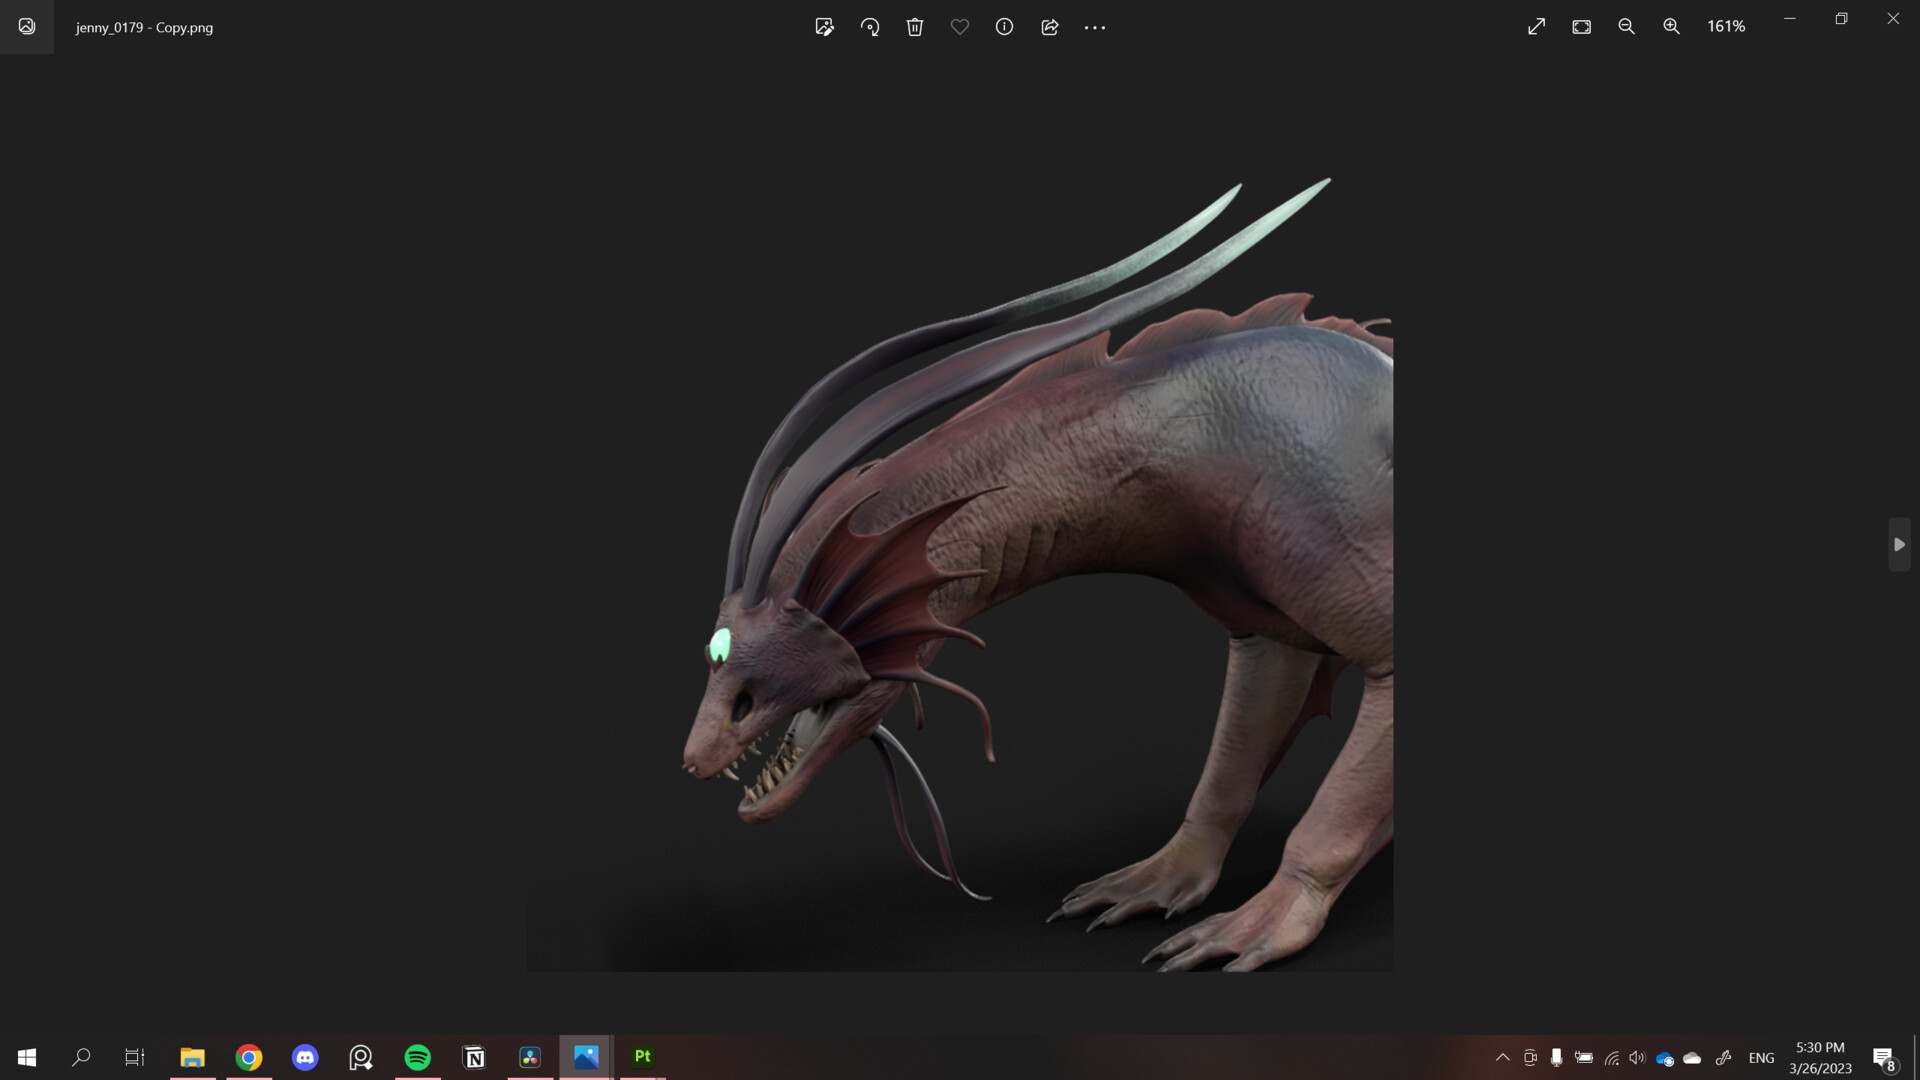Screen dimensions: 1920x1080
Task: Show file information panel
Action: tap(1004, 27)
